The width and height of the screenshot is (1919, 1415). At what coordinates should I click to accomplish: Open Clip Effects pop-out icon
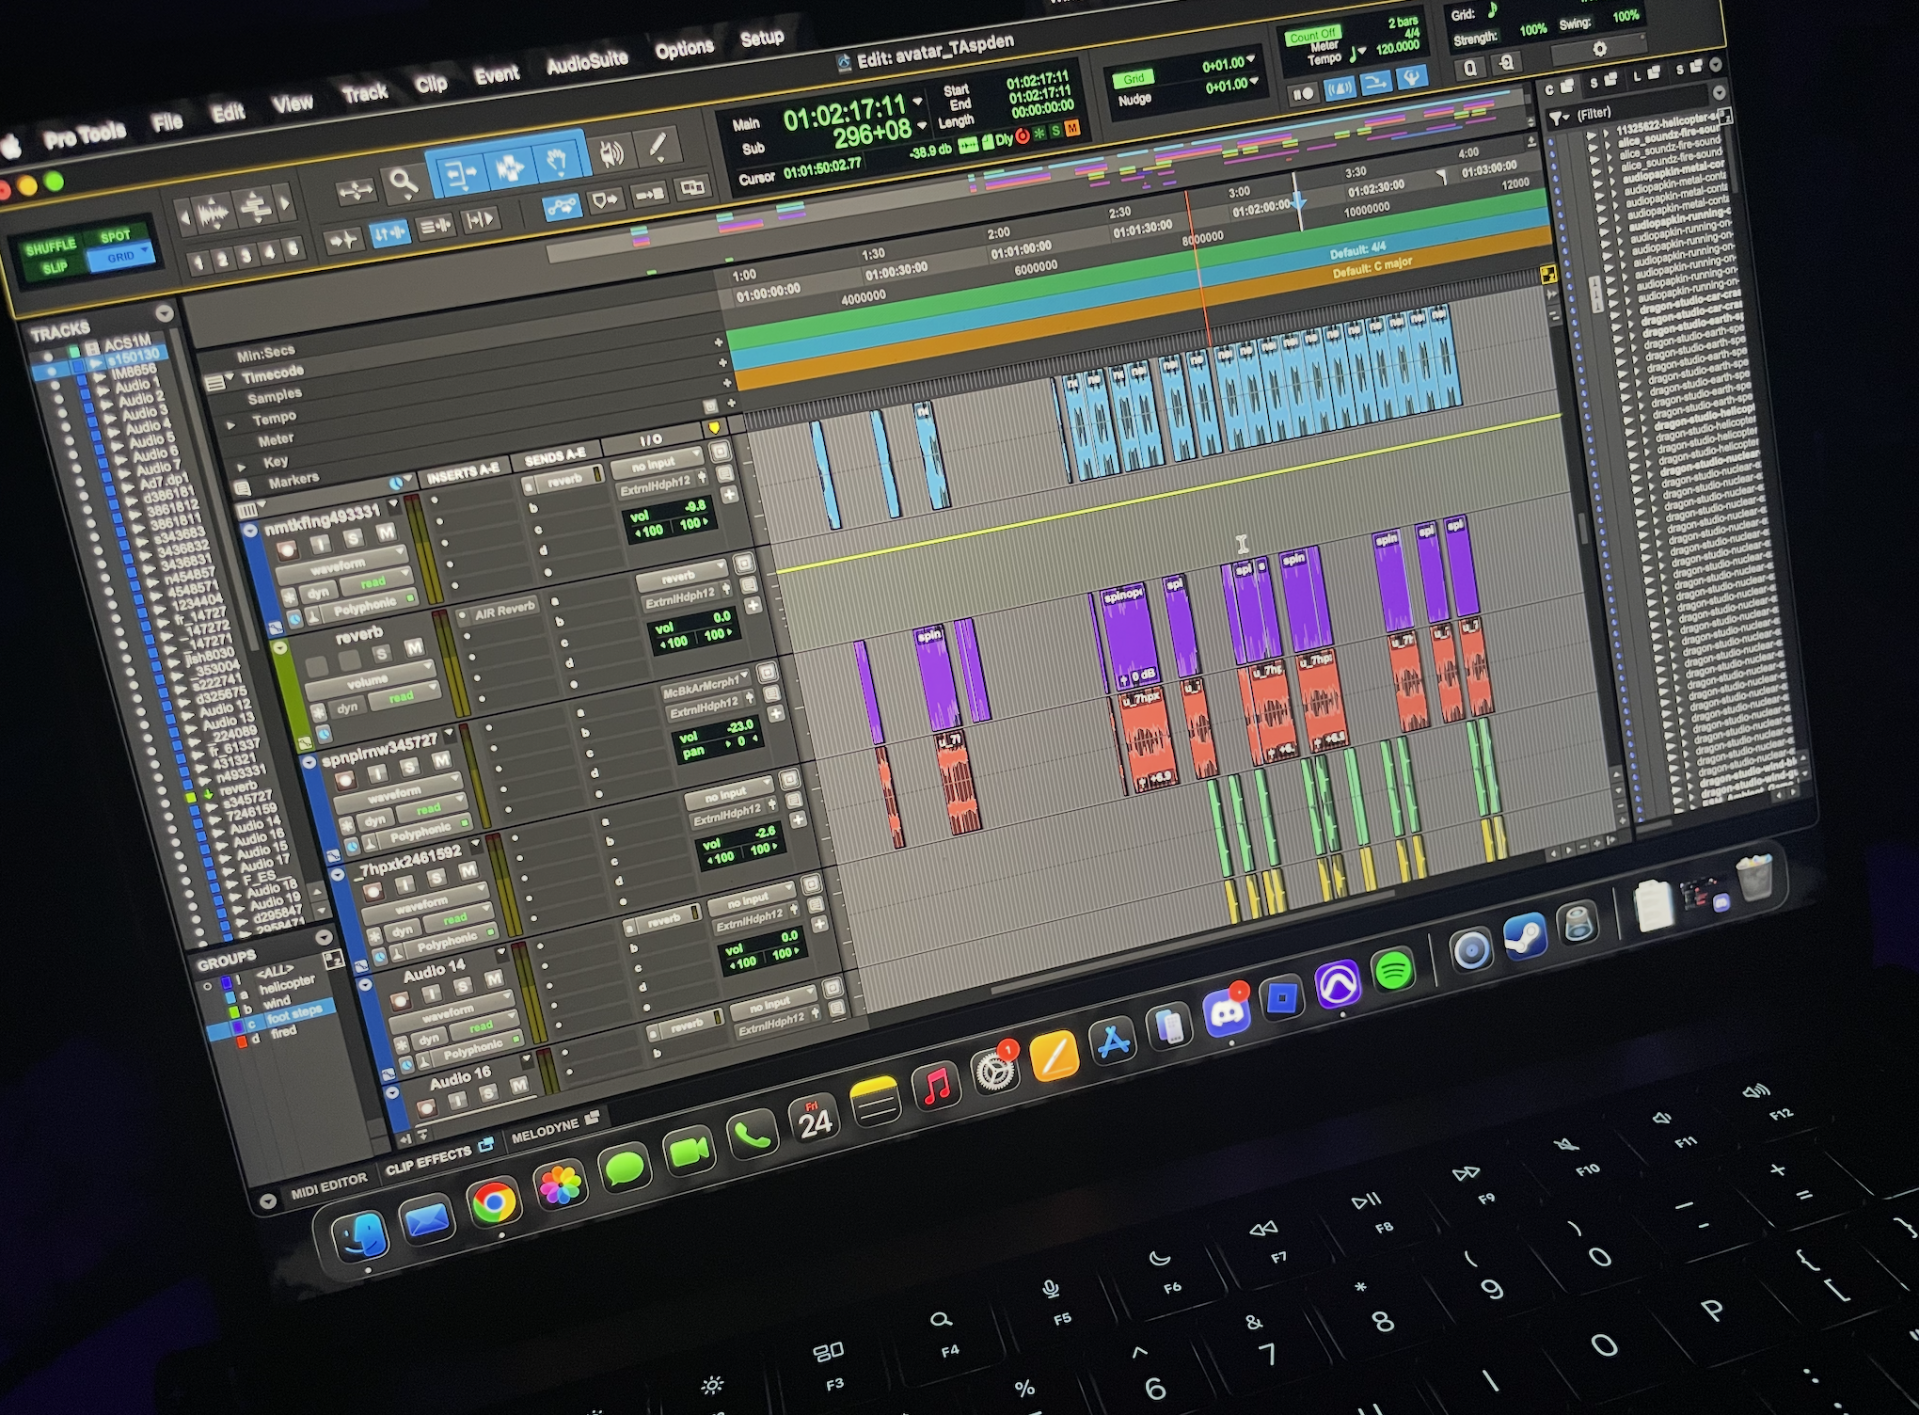486,1145
